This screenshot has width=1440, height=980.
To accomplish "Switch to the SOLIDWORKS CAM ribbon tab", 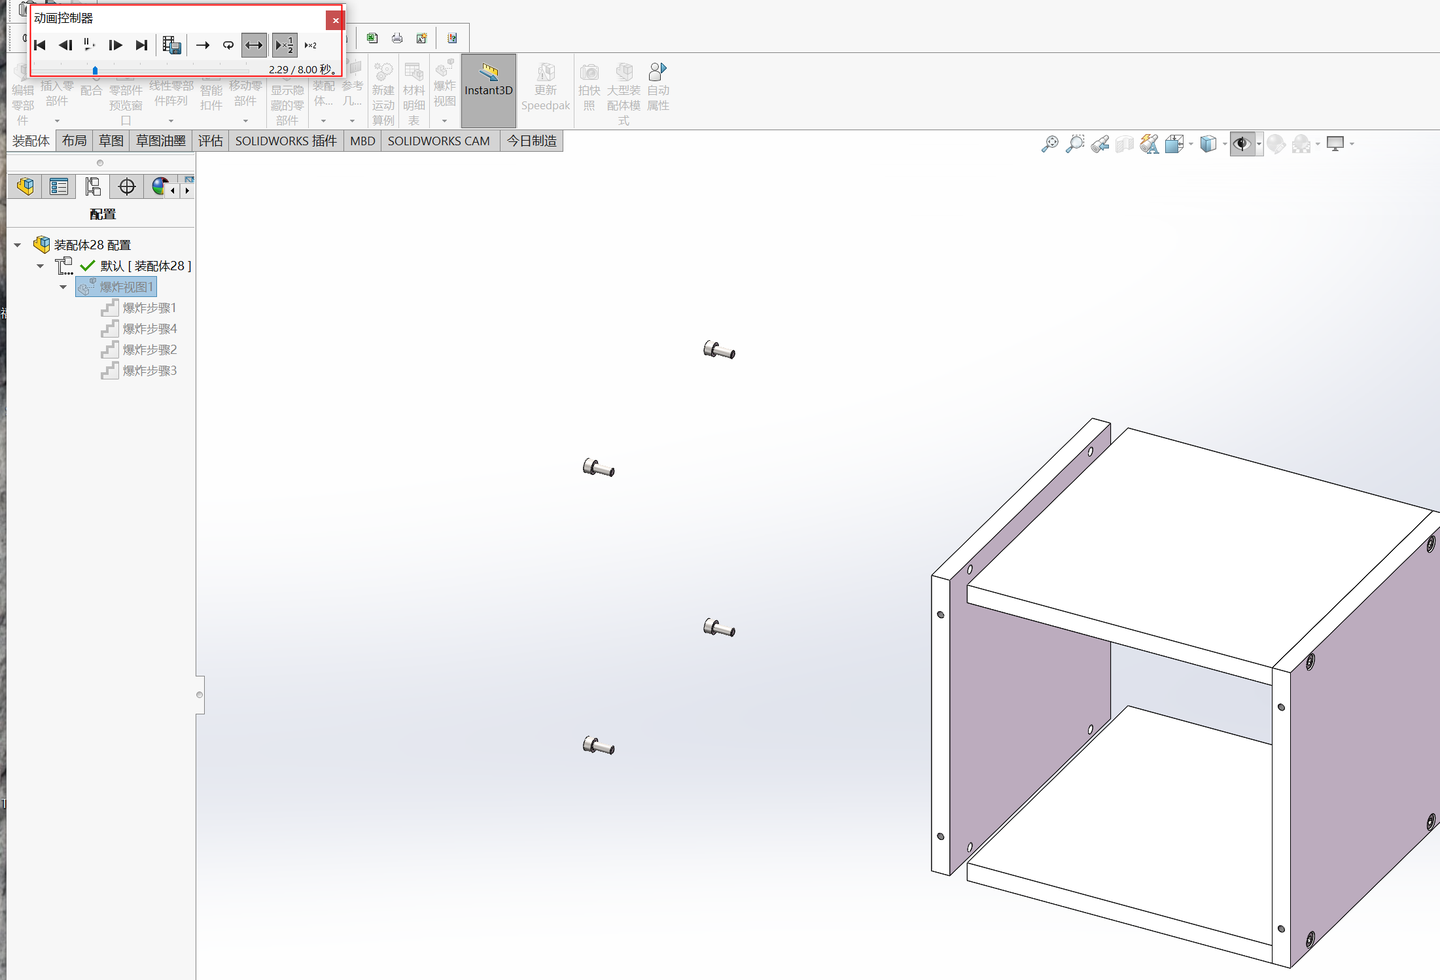I will pos(438,140).
